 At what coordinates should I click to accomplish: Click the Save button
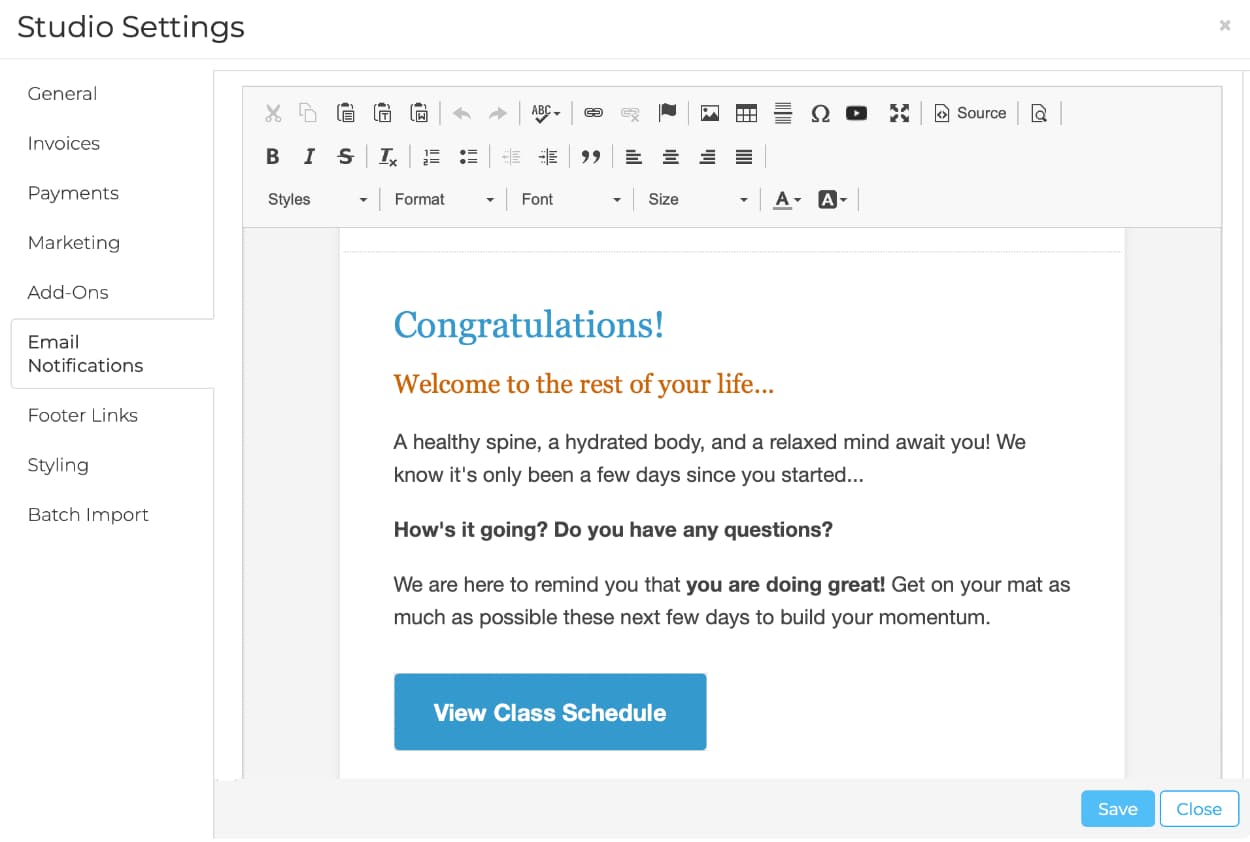tap(1117, 809)
